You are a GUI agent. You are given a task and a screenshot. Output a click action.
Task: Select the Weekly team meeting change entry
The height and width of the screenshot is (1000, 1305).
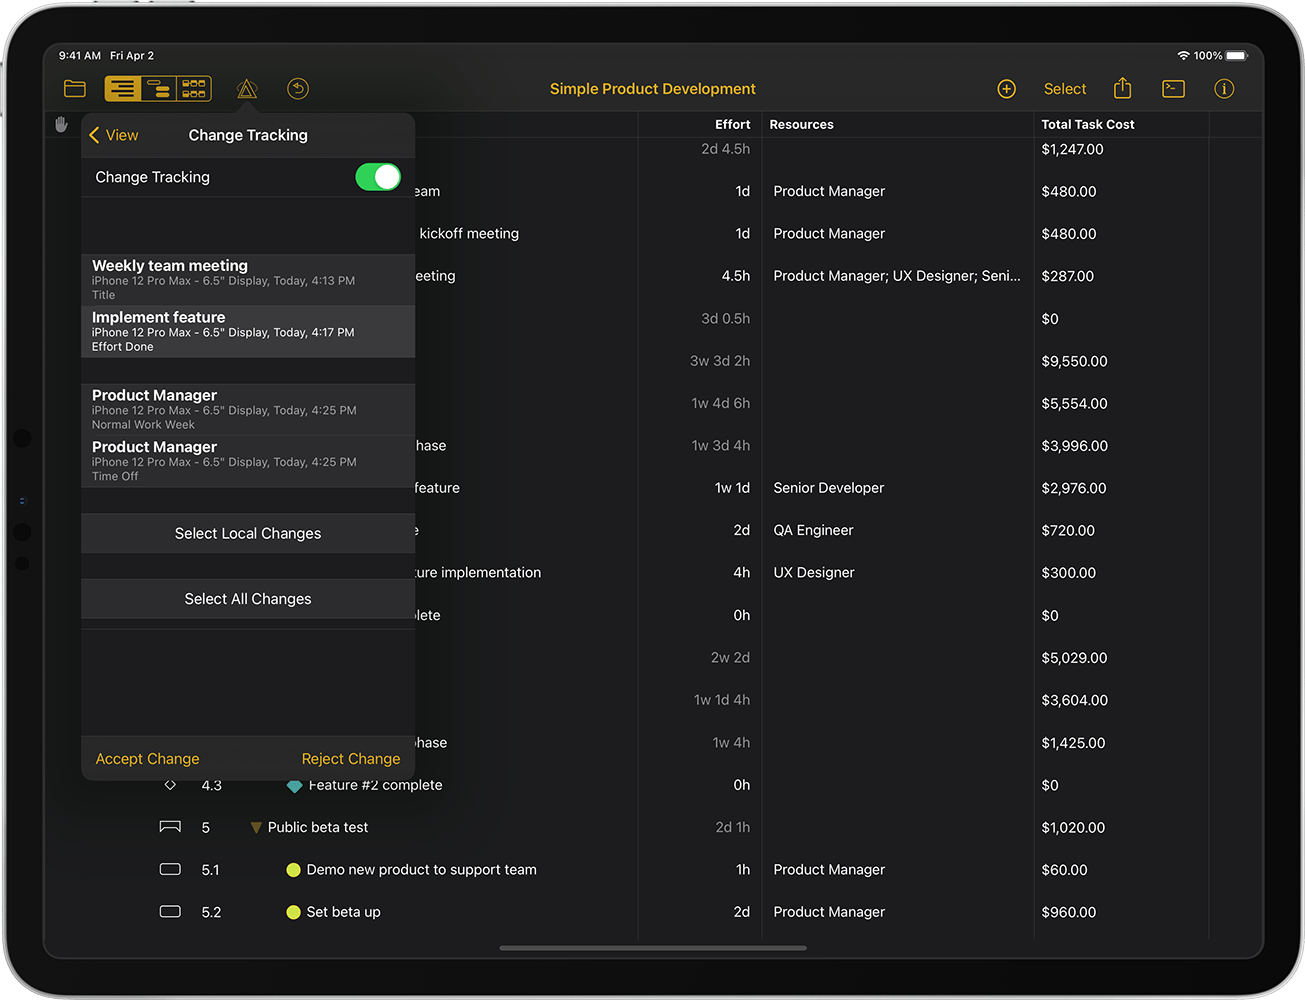(x=248, y=280)
